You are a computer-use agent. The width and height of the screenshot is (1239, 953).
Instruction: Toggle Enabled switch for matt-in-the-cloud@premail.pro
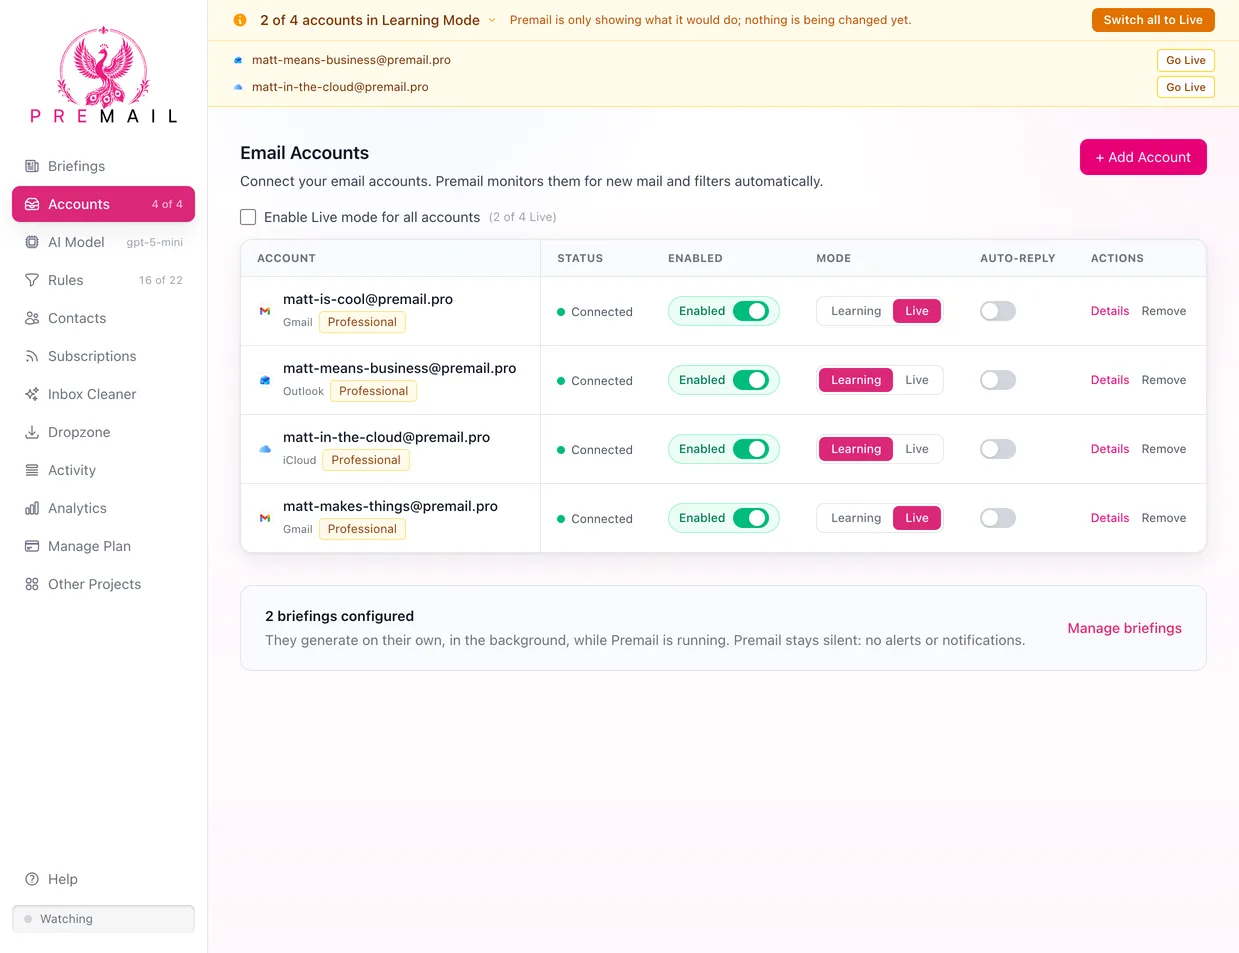tap(751, 449)
